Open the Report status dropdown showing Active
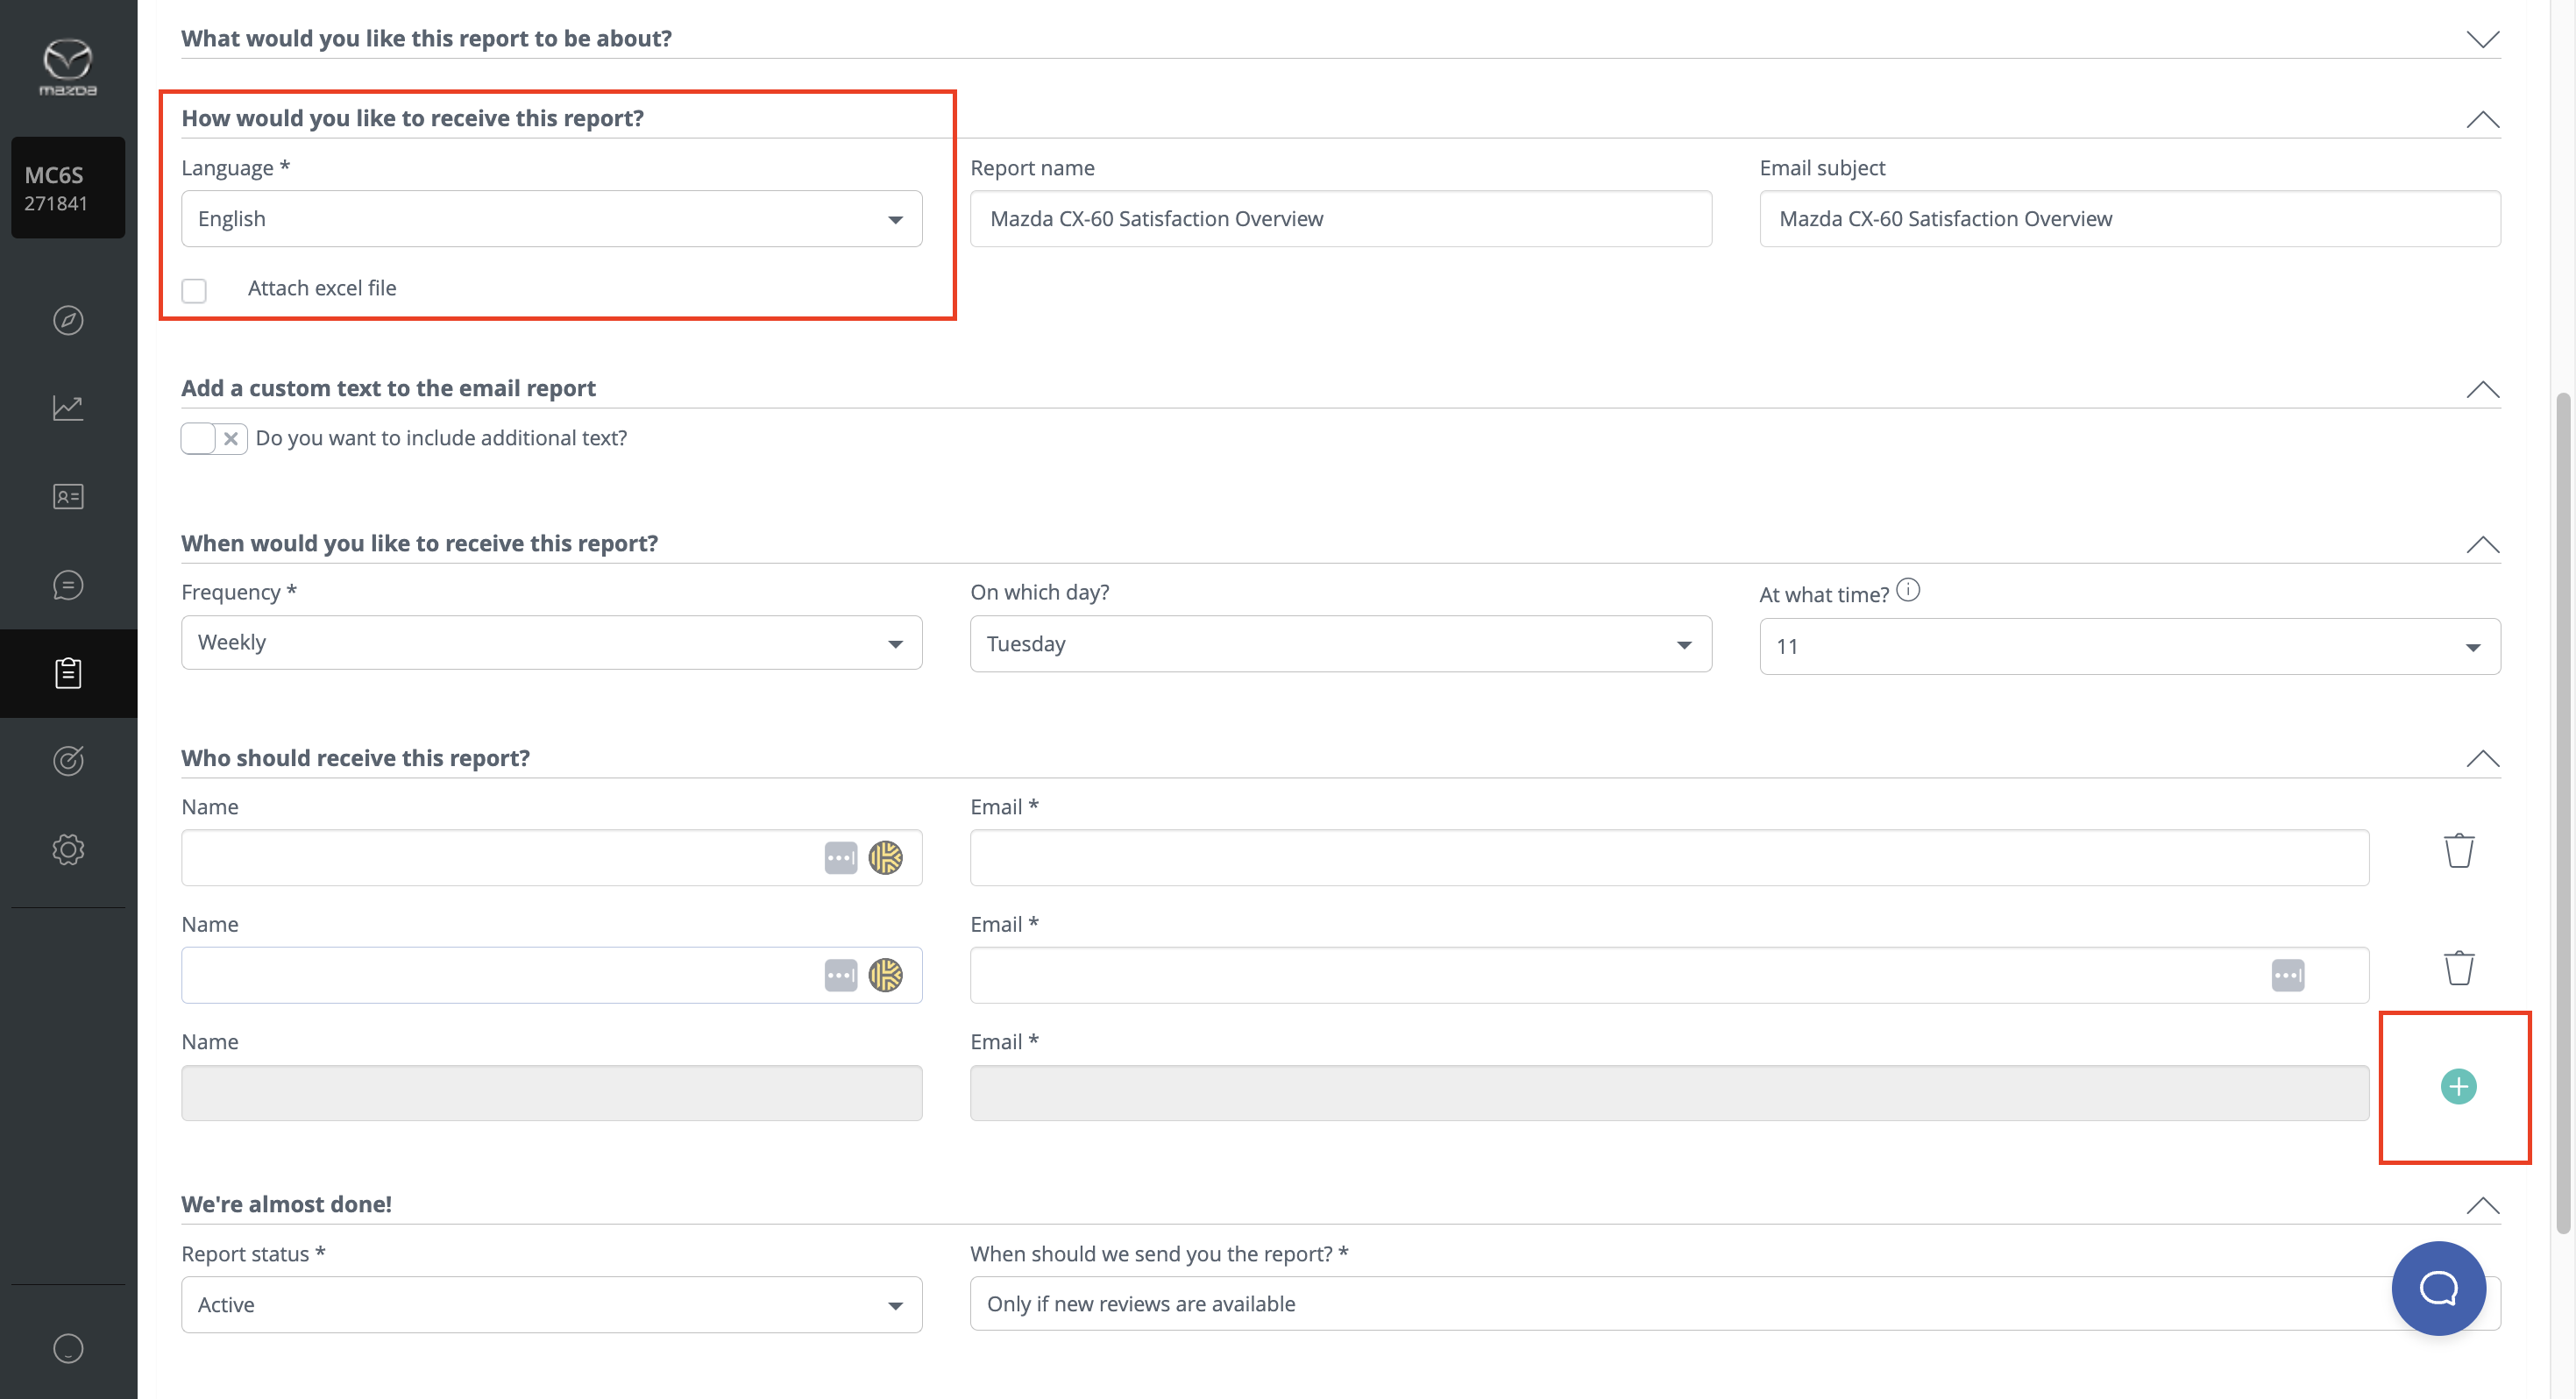 click(x=551, y=1305)
